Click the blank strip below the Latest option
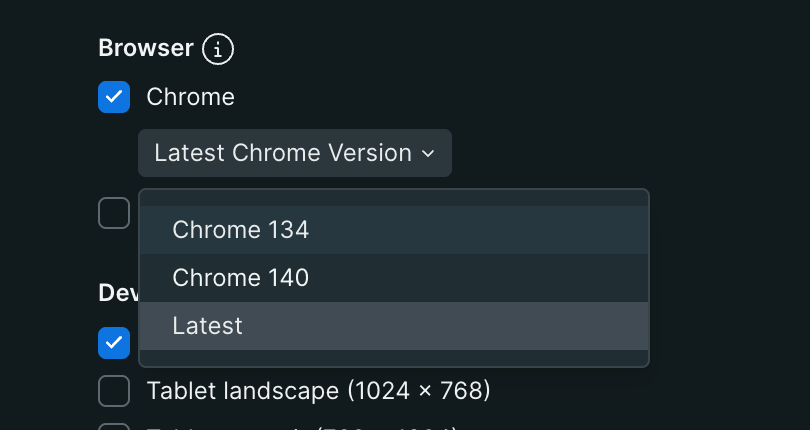The width and height of the screenshot is (810, 430). (394, 358)
